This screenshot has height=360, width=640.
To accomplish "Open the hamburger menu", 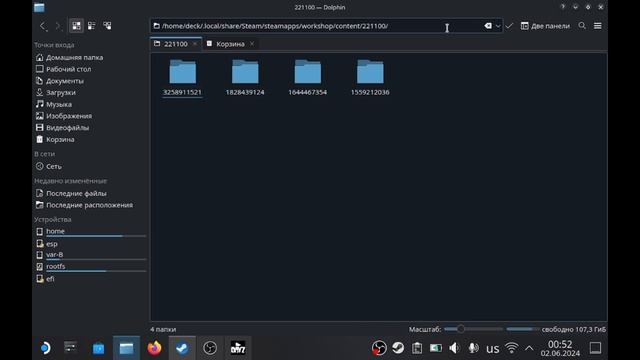I will click(598, 26).
